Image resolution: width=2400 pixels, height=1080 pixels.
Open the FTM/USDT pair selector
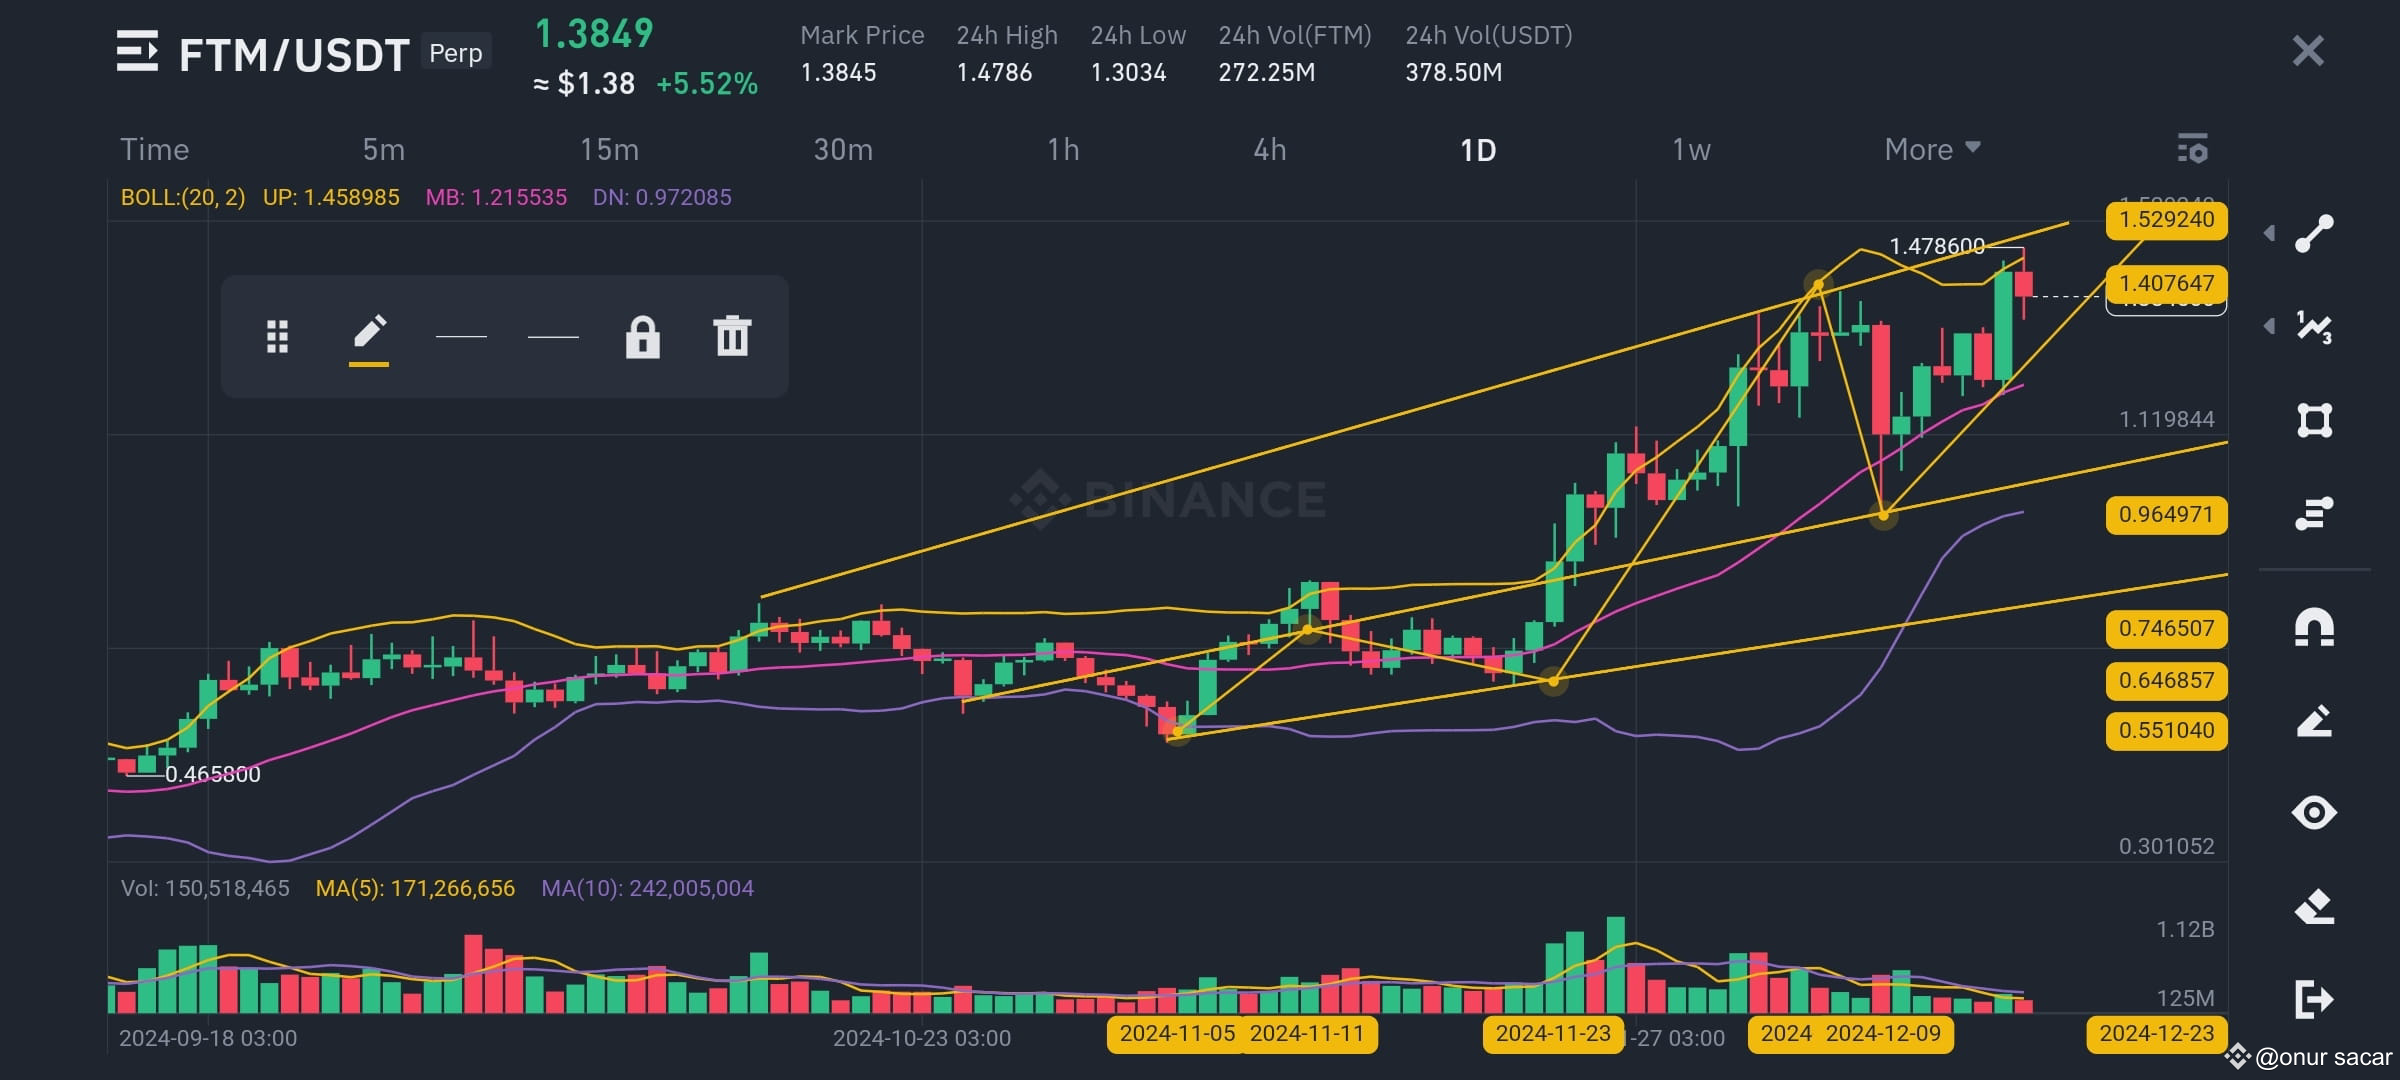click(294, 55)
